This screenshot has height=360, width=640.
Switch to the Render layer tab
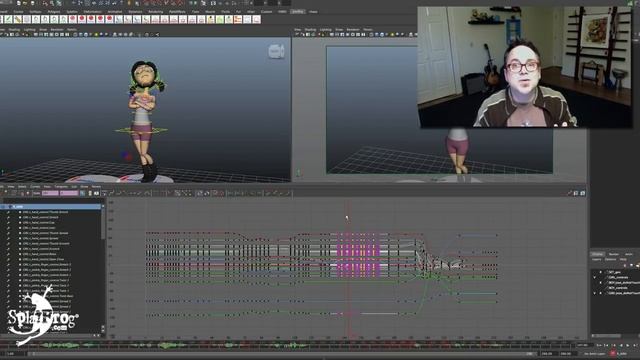613,254
